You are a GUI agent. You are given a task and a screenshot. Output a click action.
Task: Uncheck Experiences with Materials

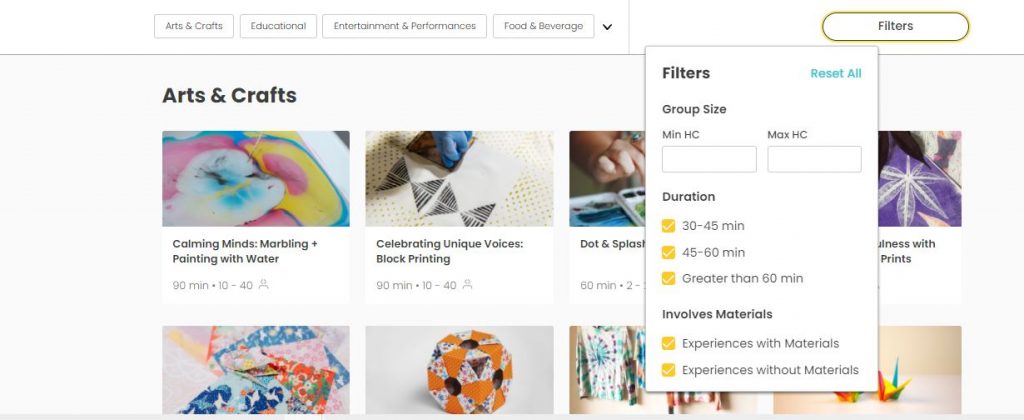point(668,344)
